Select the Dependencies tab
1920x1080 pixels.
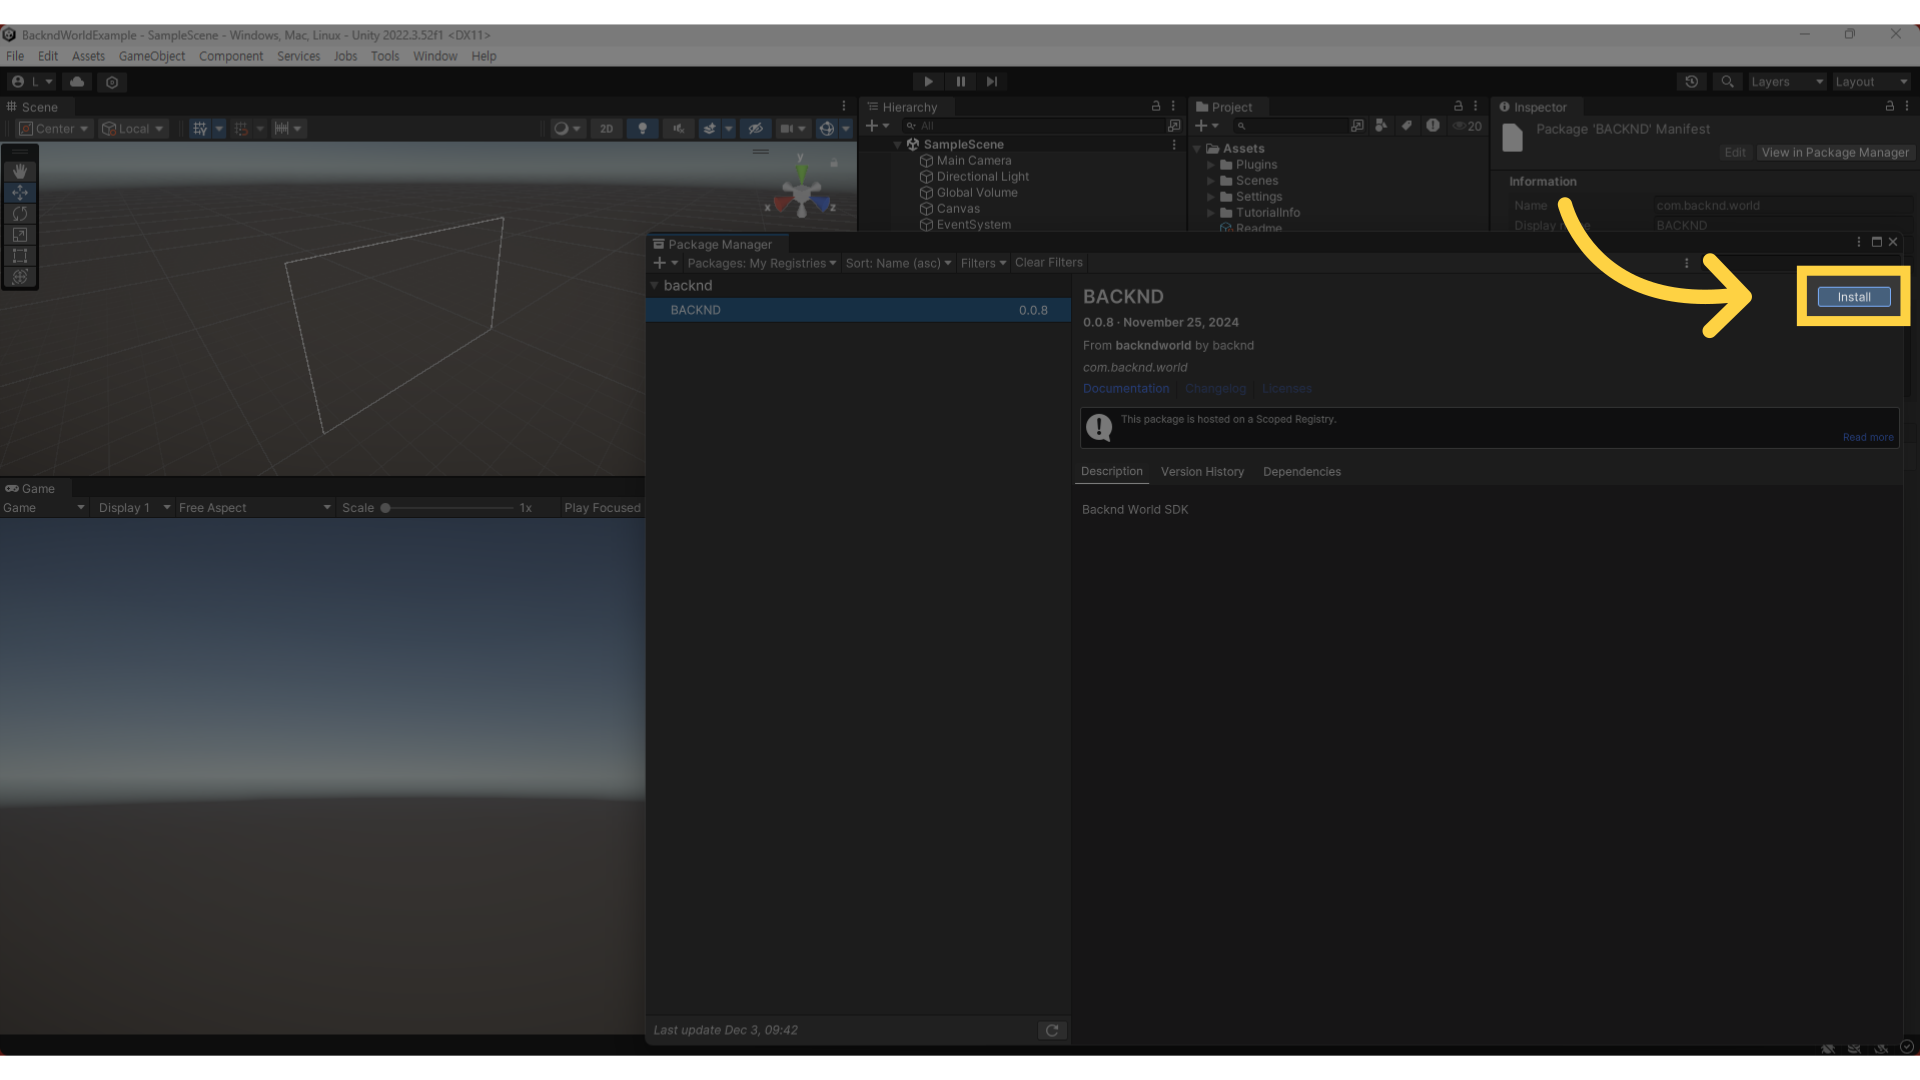1302,471
